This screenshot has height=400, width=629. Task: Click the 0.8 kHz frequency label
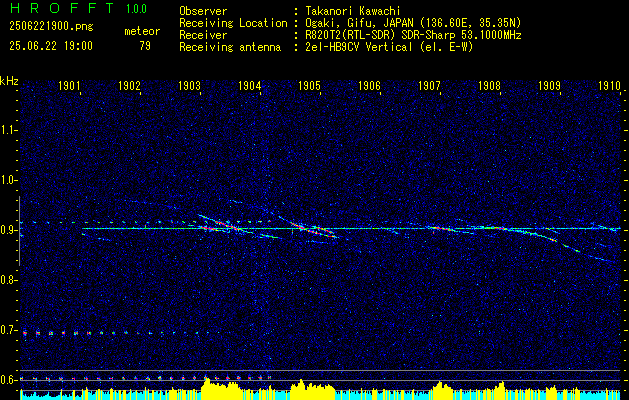coord(8,280)
